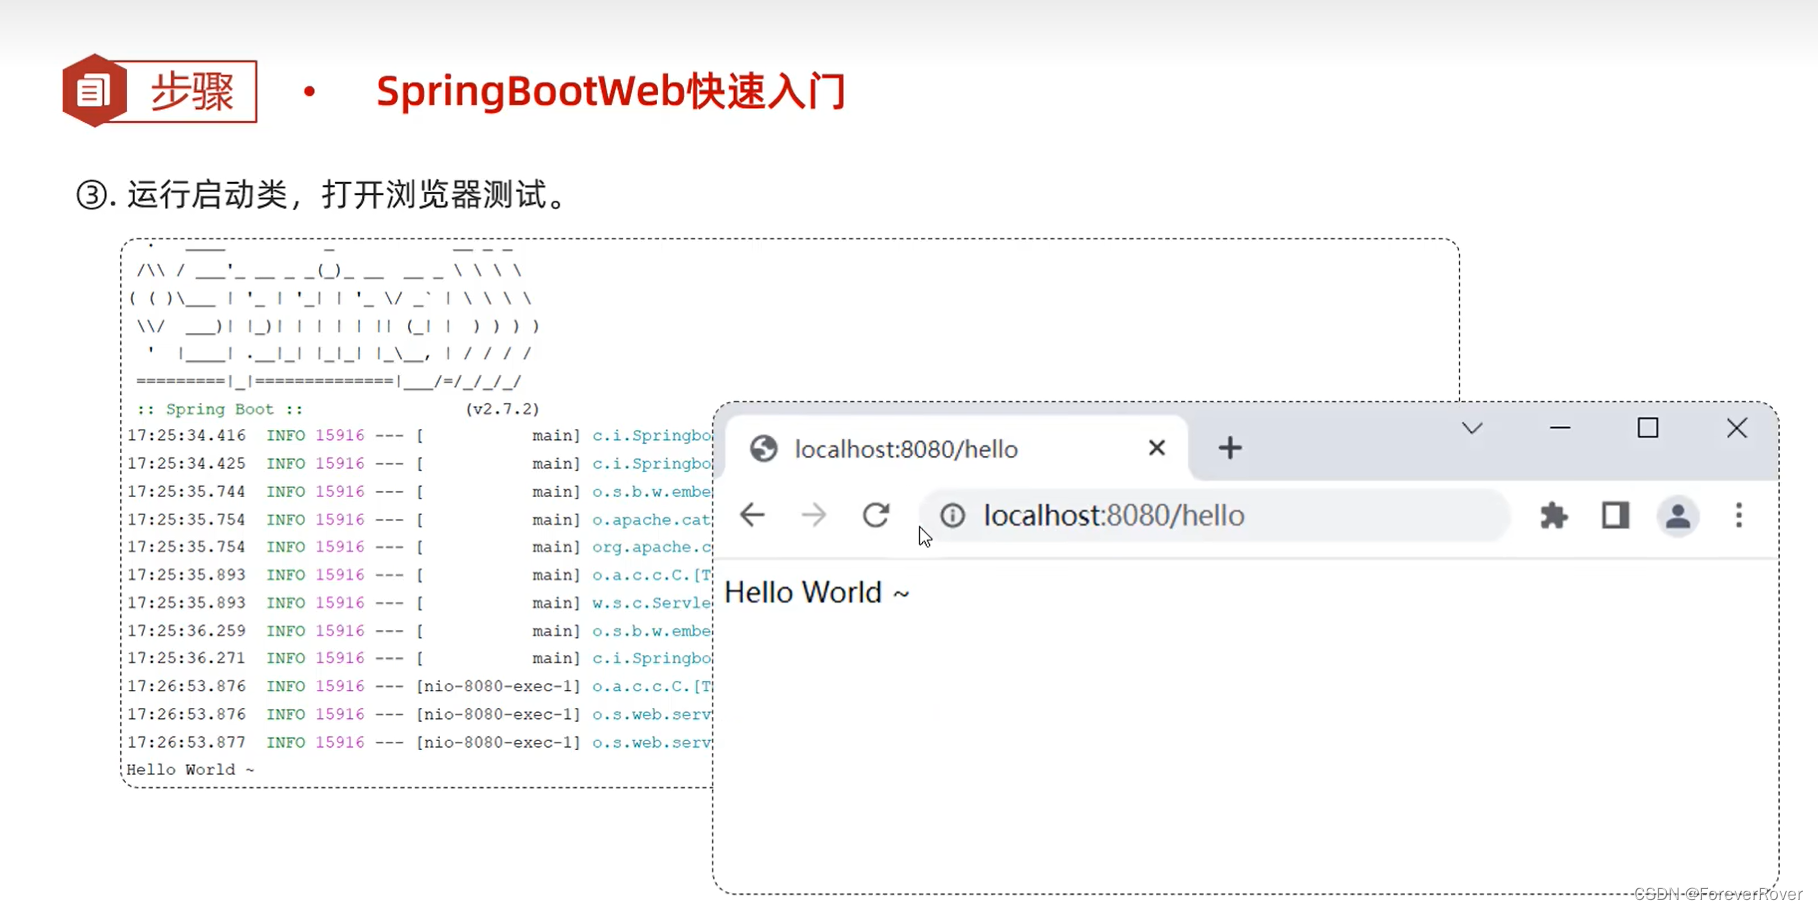
Task: Click the address bar showing localhost:8080/hello
Action: click(1214, 515)
